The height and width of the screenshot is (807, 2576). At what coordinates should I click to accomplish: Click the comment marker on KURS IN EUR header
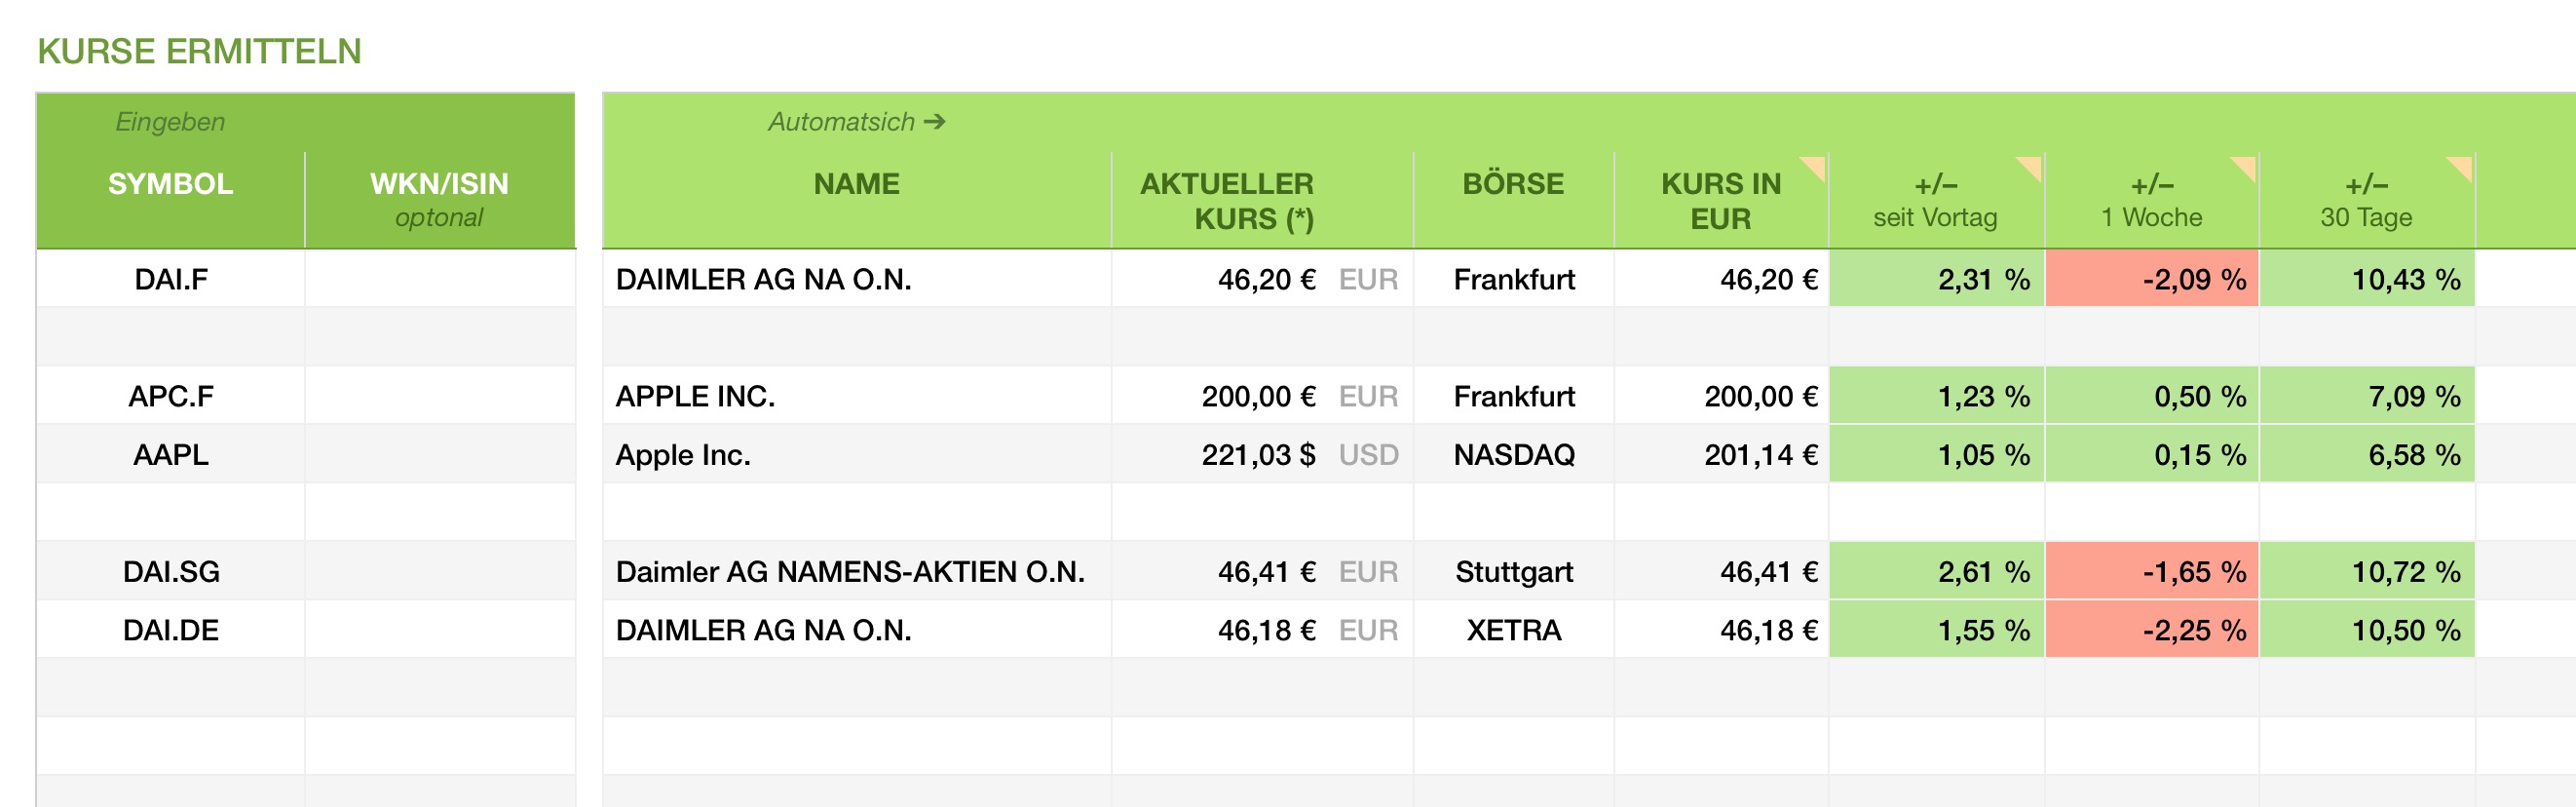[x=1816, y=164]
